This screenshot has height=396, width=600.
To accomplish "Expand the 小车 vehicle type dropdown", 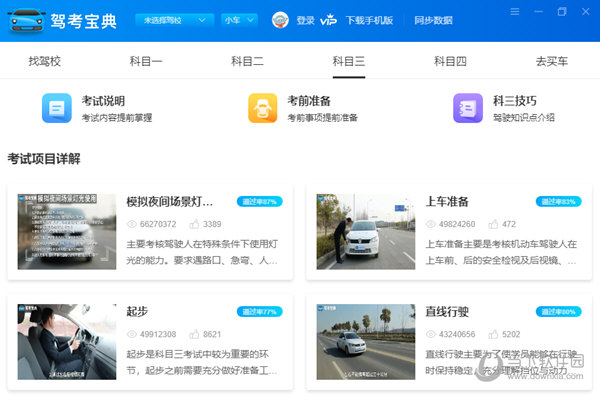I will (239, 20).
